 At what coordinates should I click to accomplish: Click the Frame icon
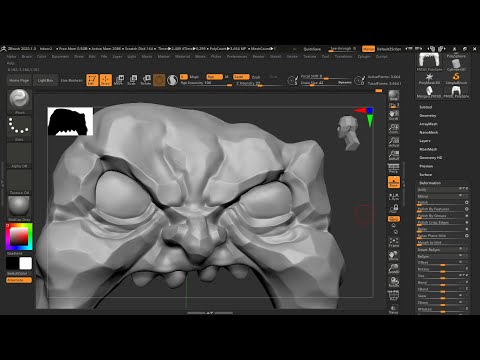click(x=394, y=243)
